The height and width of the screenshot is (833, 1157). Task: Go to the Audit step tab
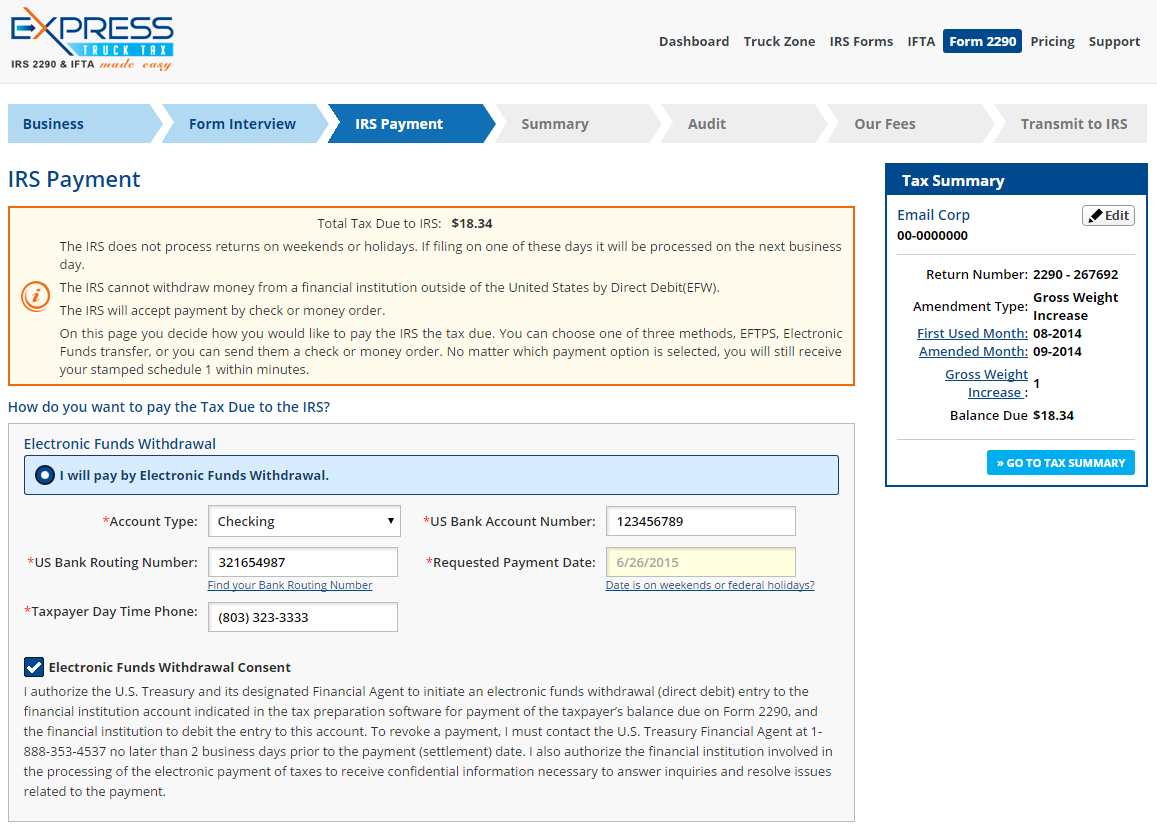click(742, 124)
